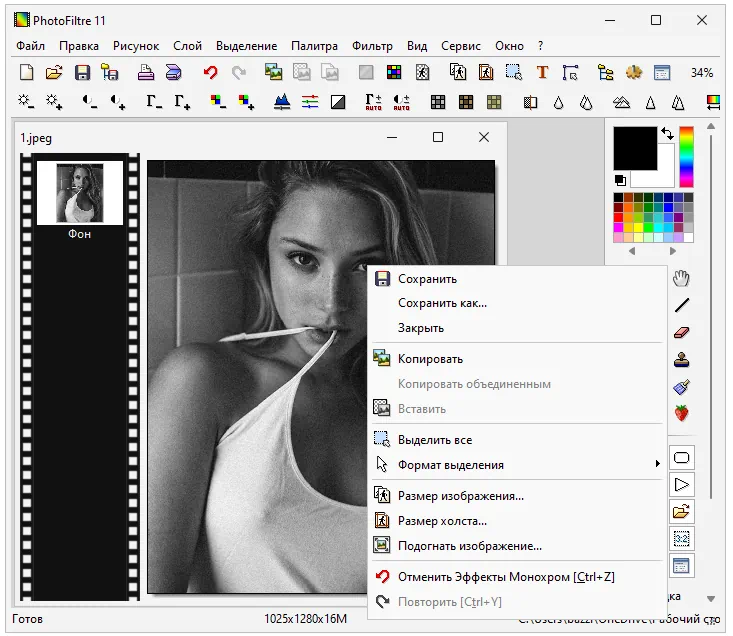
Task: Click the New document icon
Action: click(x=26, y=72)
